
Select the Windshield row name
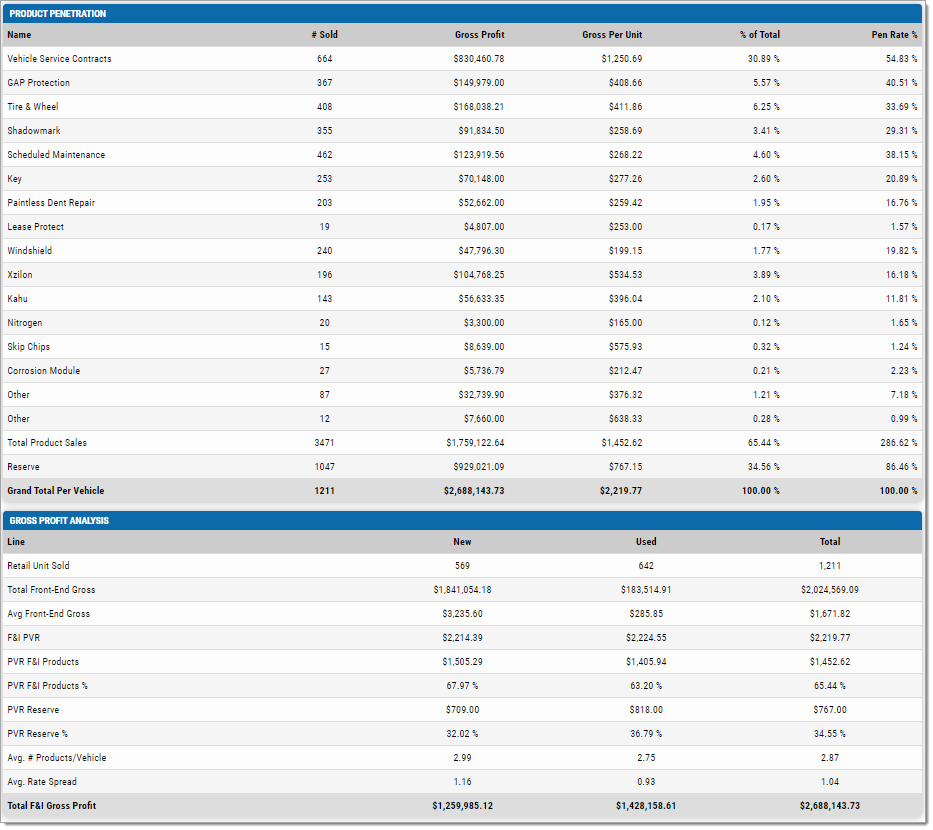coord(30,250)
